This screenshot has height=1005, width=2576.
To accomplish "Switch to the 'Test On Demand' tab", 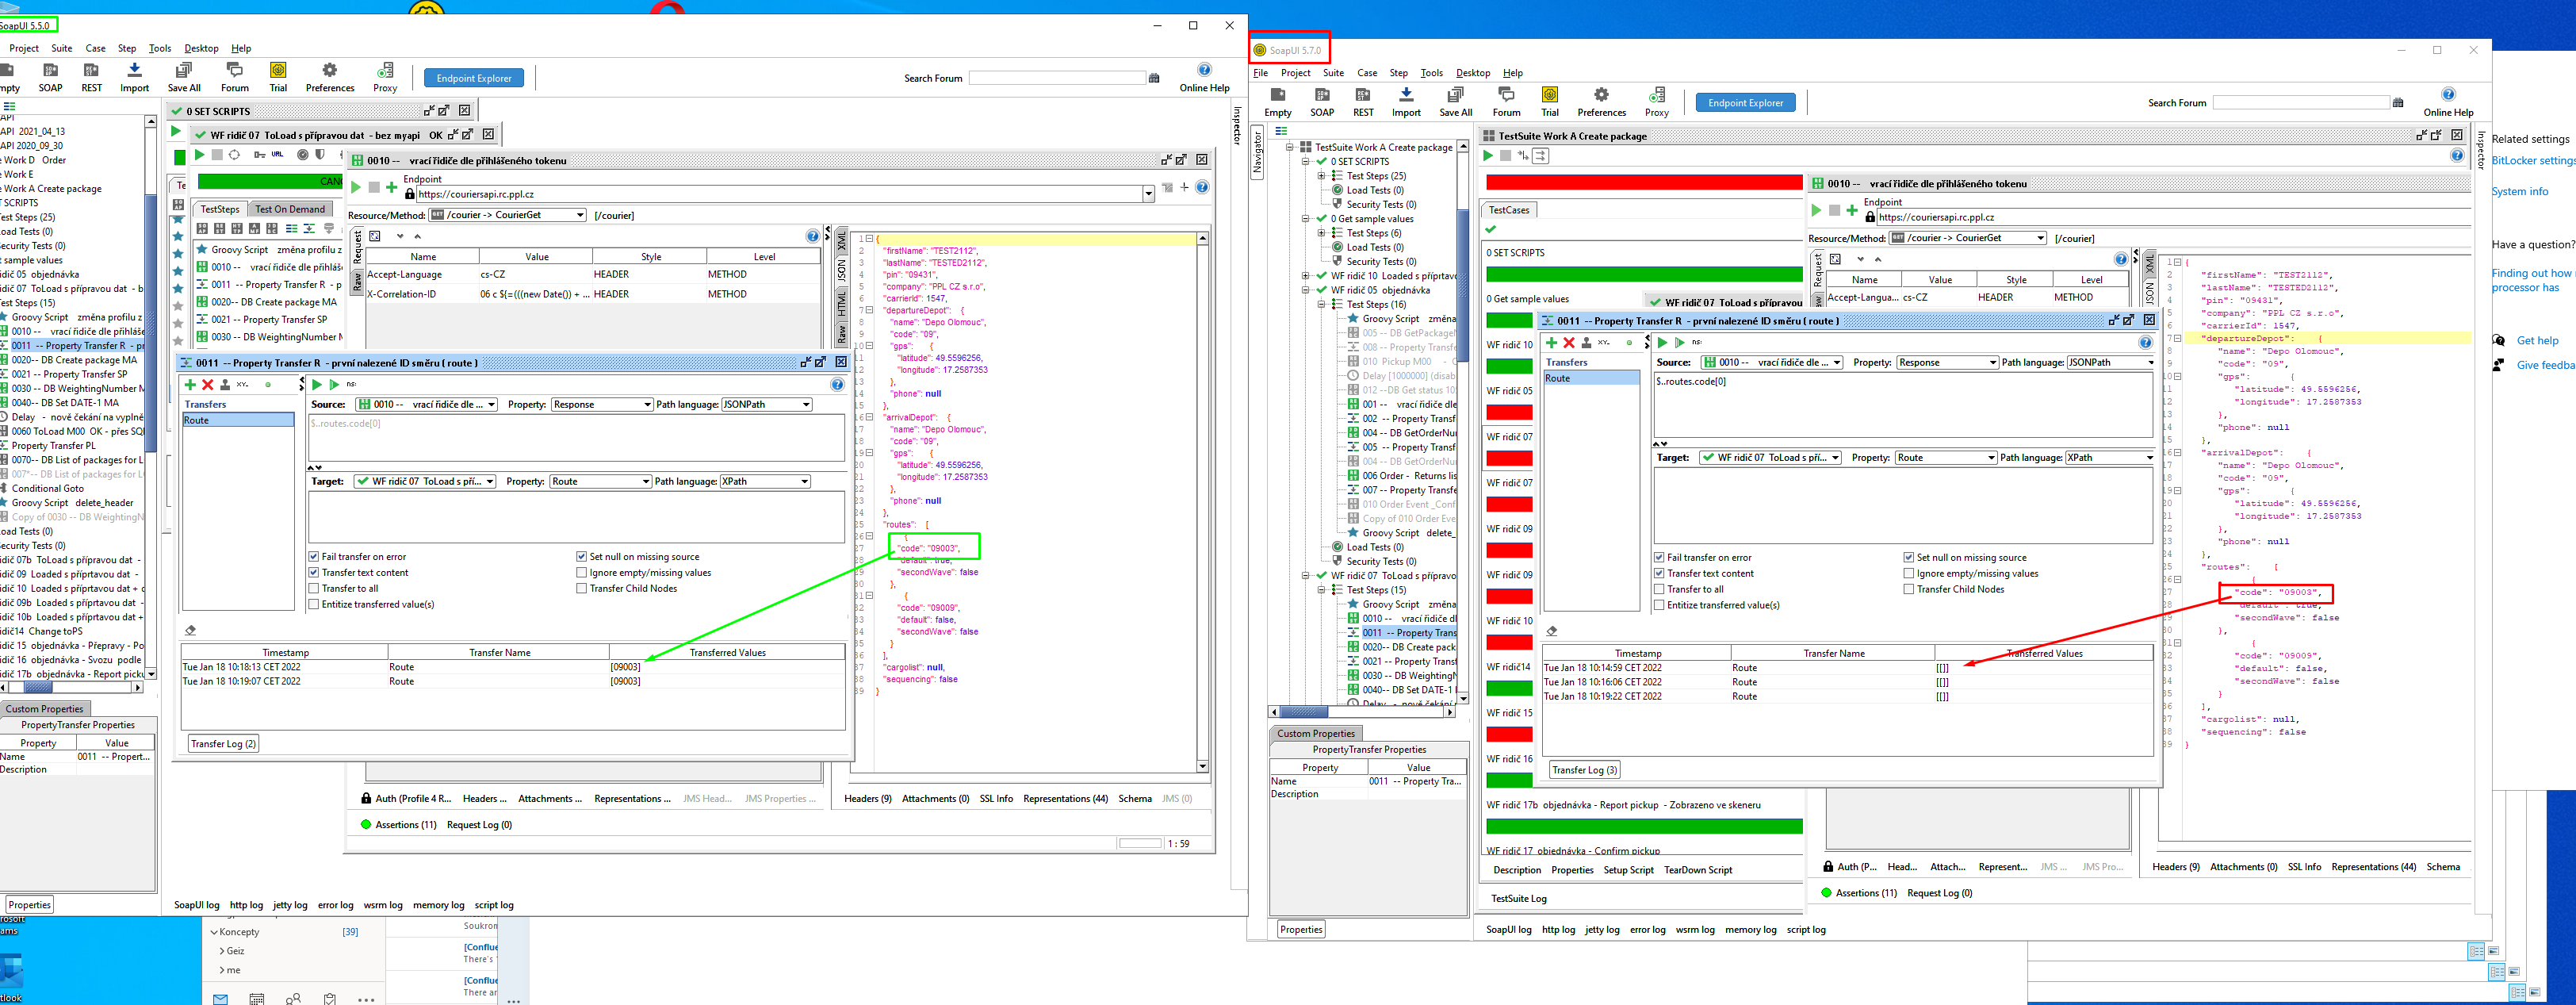I will coord(290,209).
